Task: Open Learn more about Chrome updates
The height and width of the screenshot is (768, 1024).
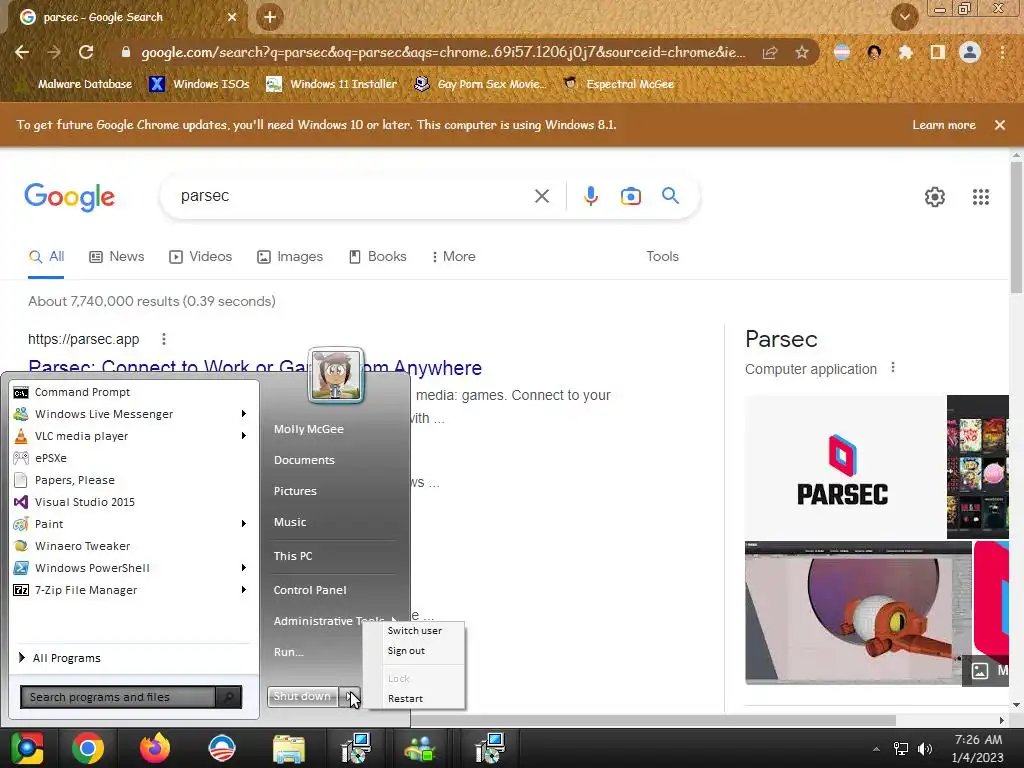Action: [x=944, y=125]
